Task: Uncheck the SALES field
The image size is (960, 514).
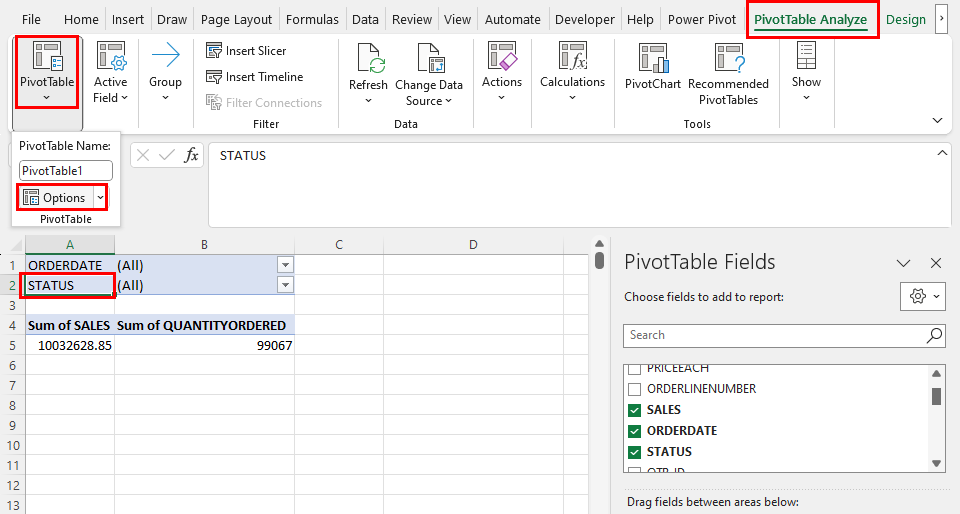Action: 635,410
